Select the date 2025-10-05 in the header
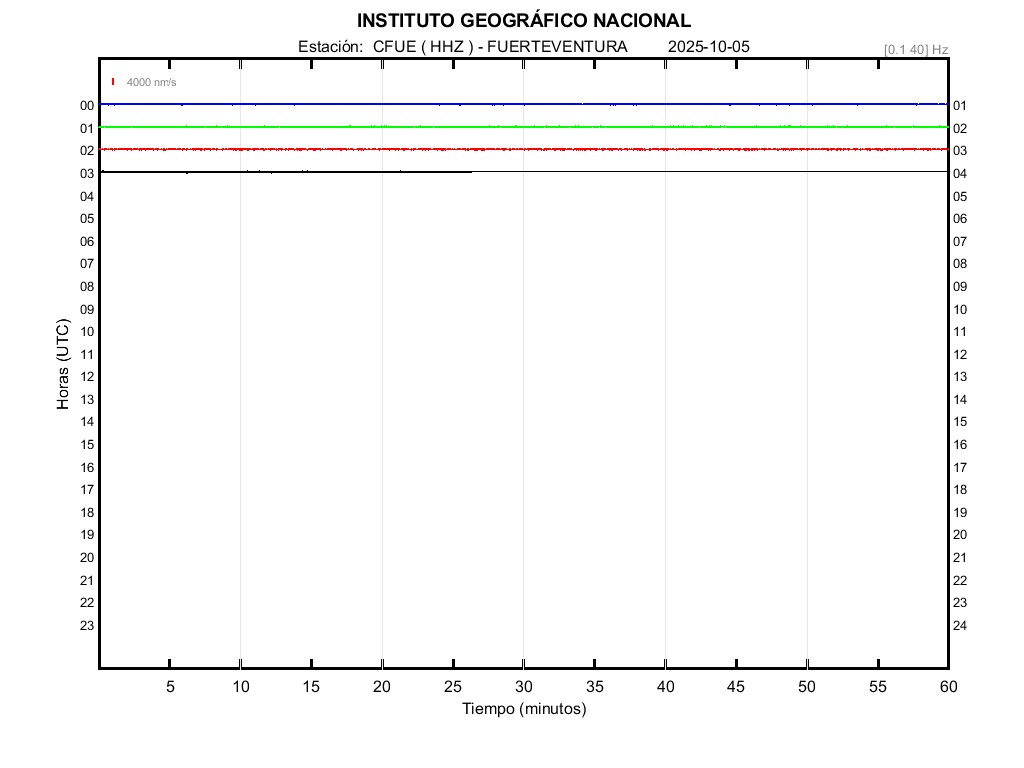The height and width of the screenshot is (768, 1024). (708, 47)
